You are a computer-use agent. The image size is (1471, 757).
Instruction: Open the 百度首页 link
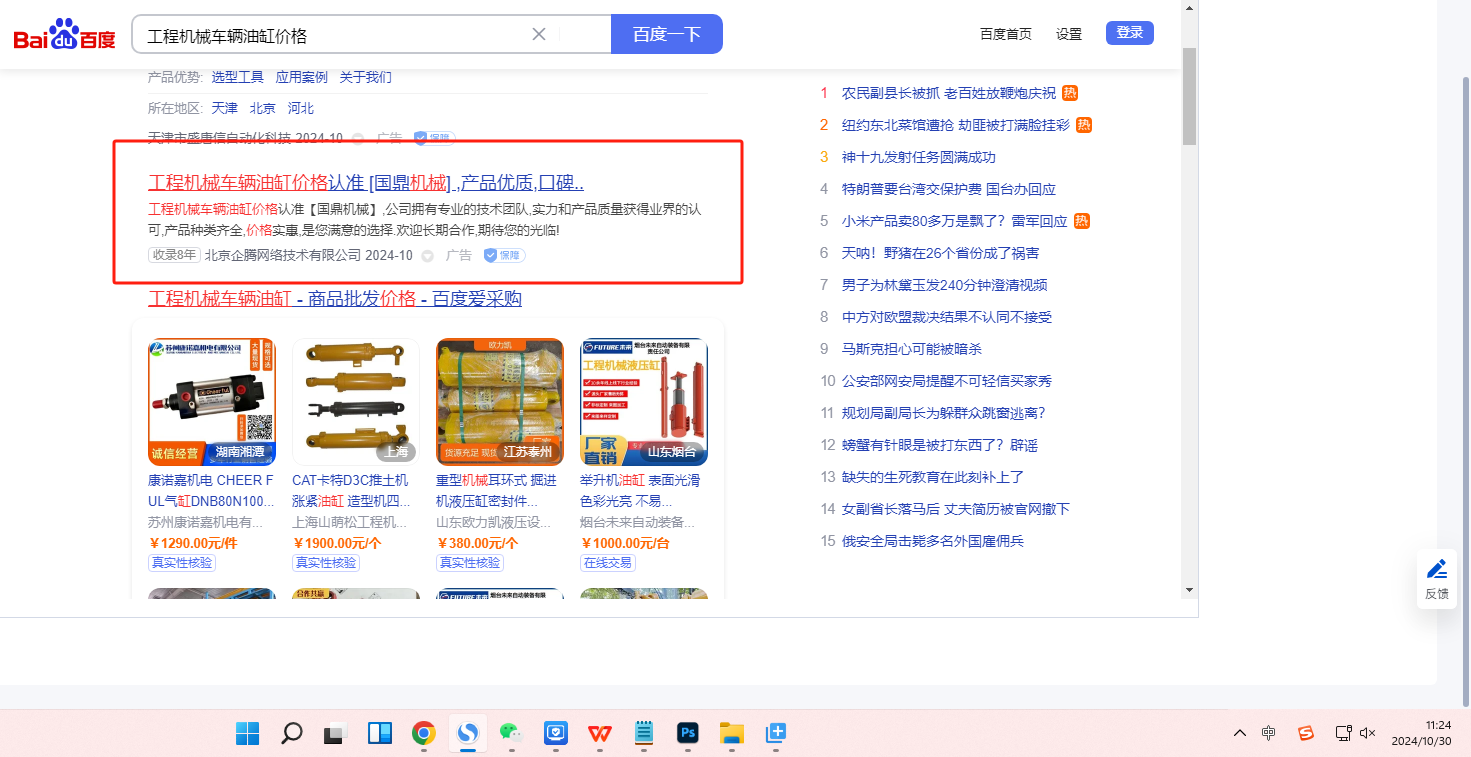pos(1006,34)
